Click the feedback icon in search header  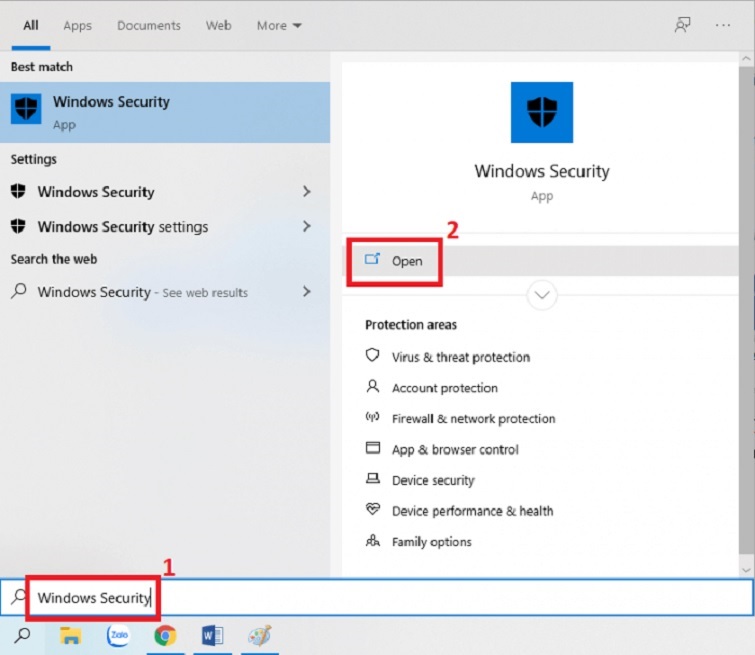[683, 25]
